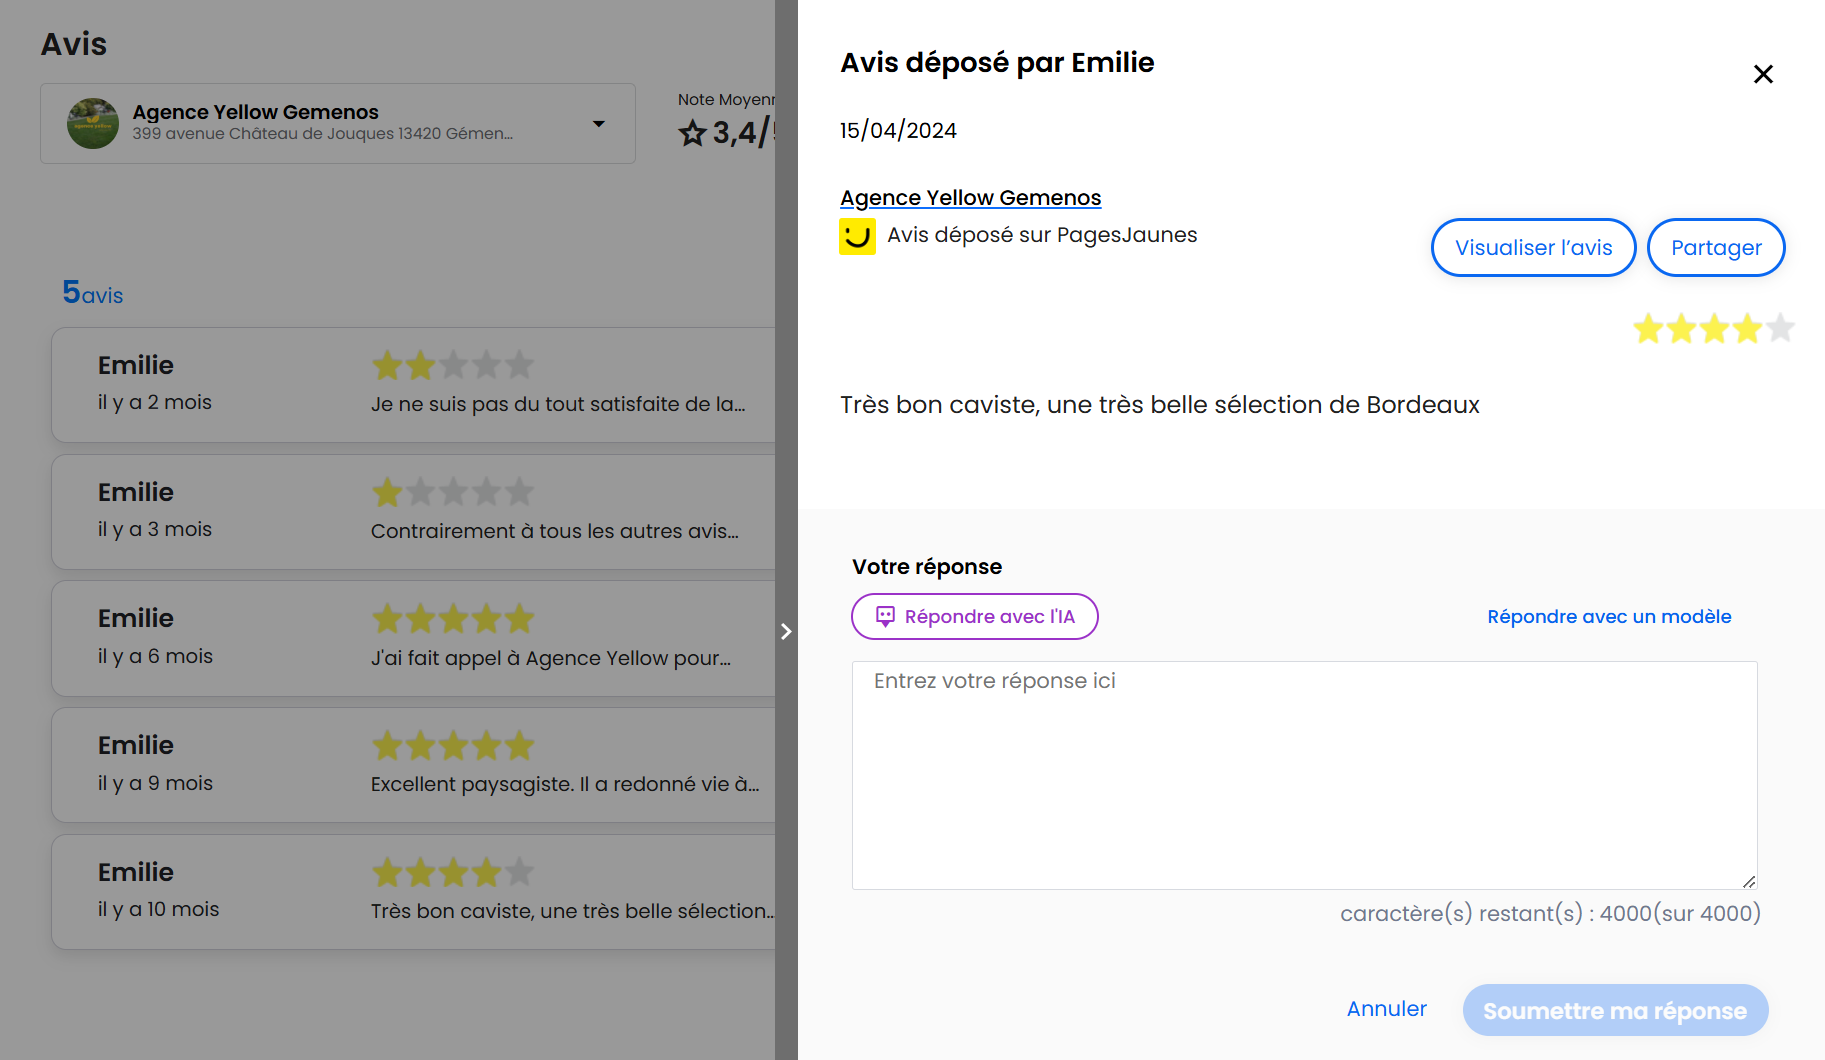Viewport: 1825px width, 1060px height.
Task: Click the full review text about Bordeaux selection
Action: click(1159, 405)
